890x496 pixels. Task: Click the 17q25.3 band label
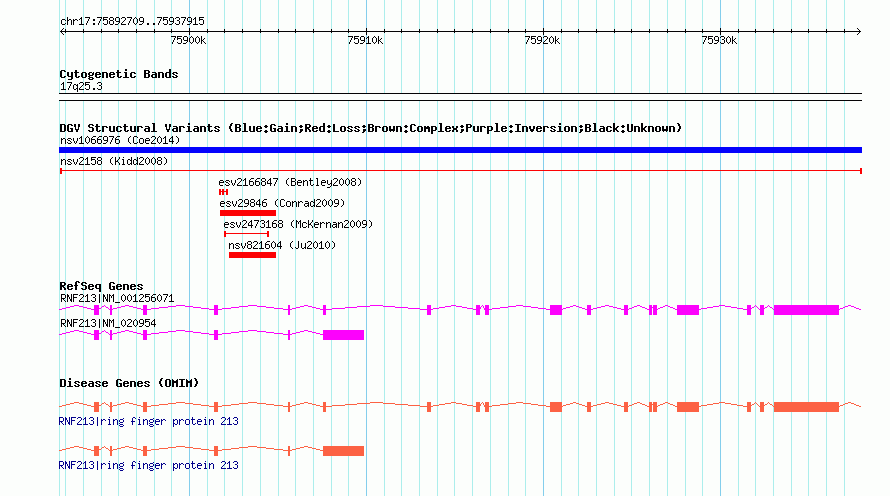[81, 87]
